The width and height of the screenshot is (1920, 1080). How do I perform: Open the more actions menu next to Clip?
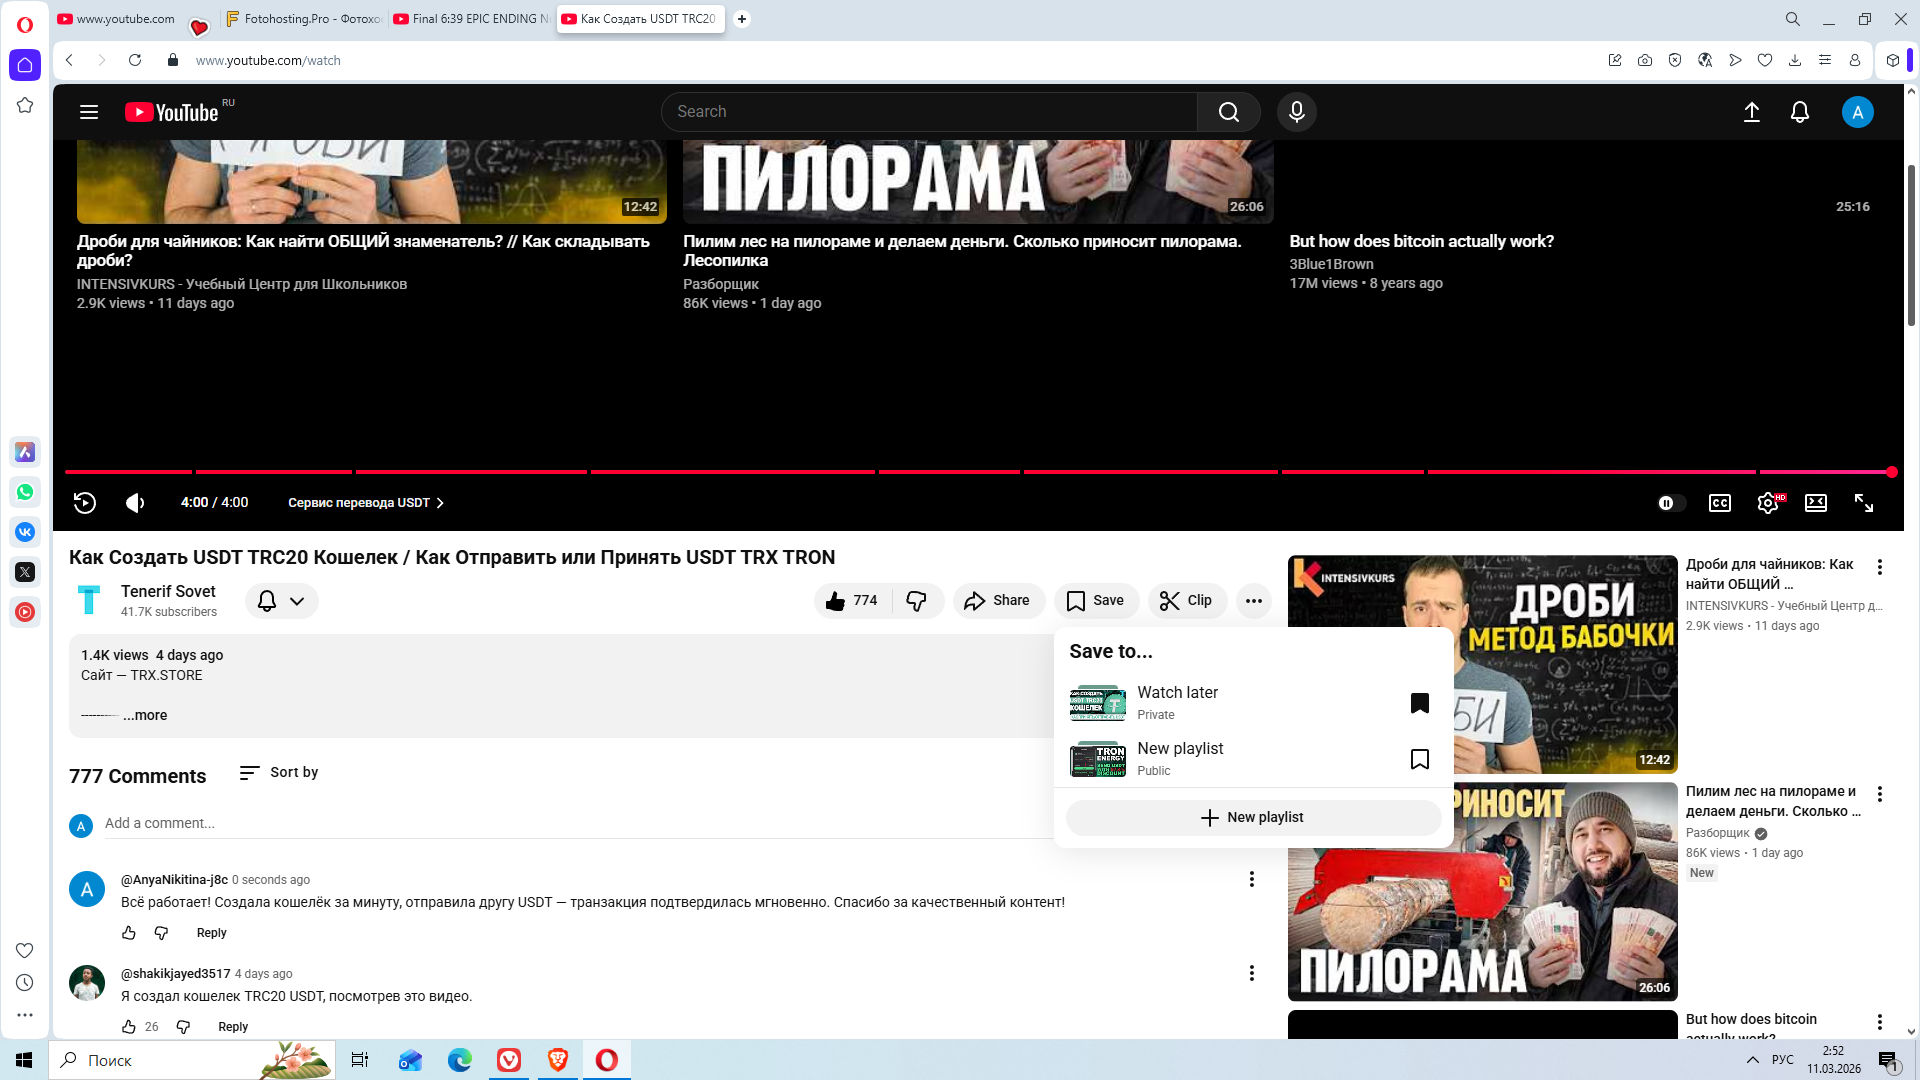[1253, 601]
